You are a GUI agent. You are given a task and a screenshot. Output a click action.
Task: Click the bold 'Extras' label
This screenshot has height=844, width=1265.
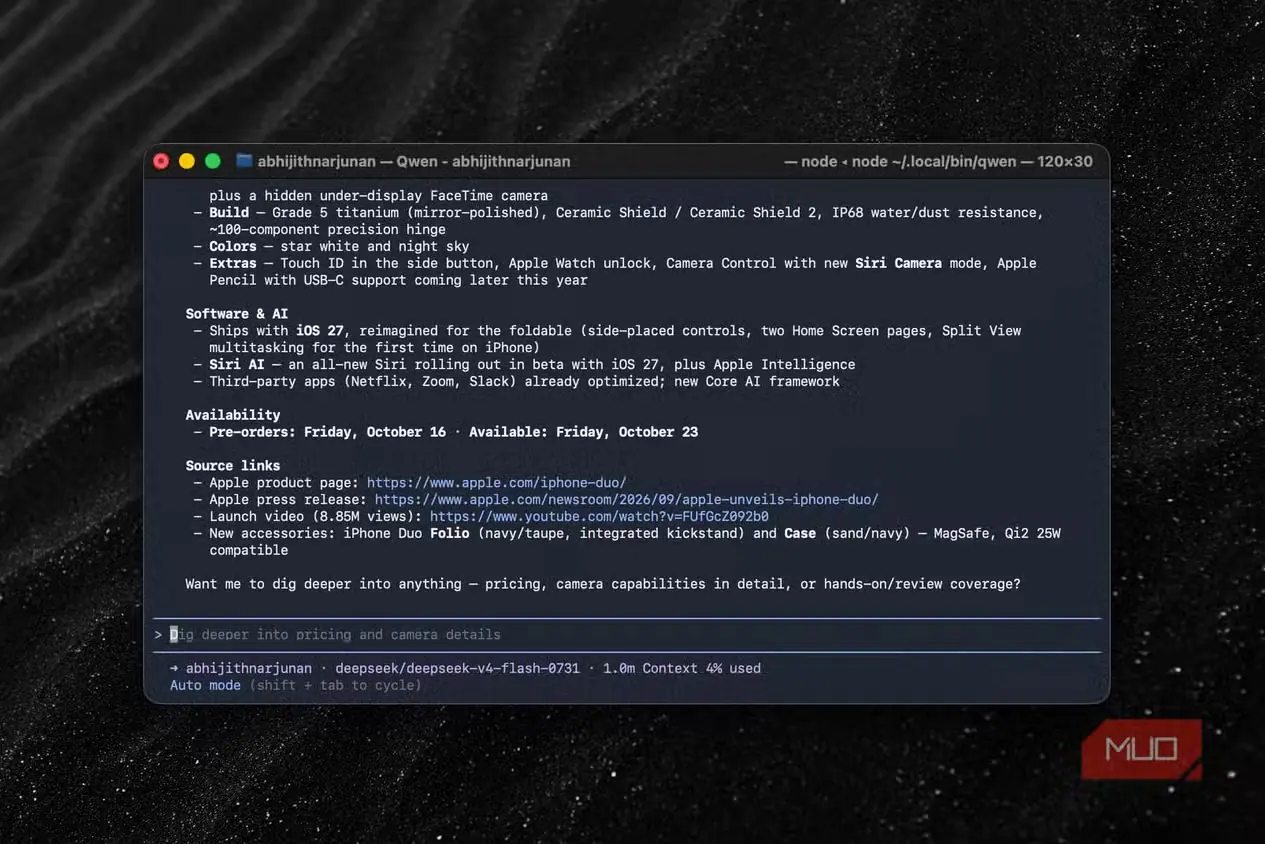point(233,264)
